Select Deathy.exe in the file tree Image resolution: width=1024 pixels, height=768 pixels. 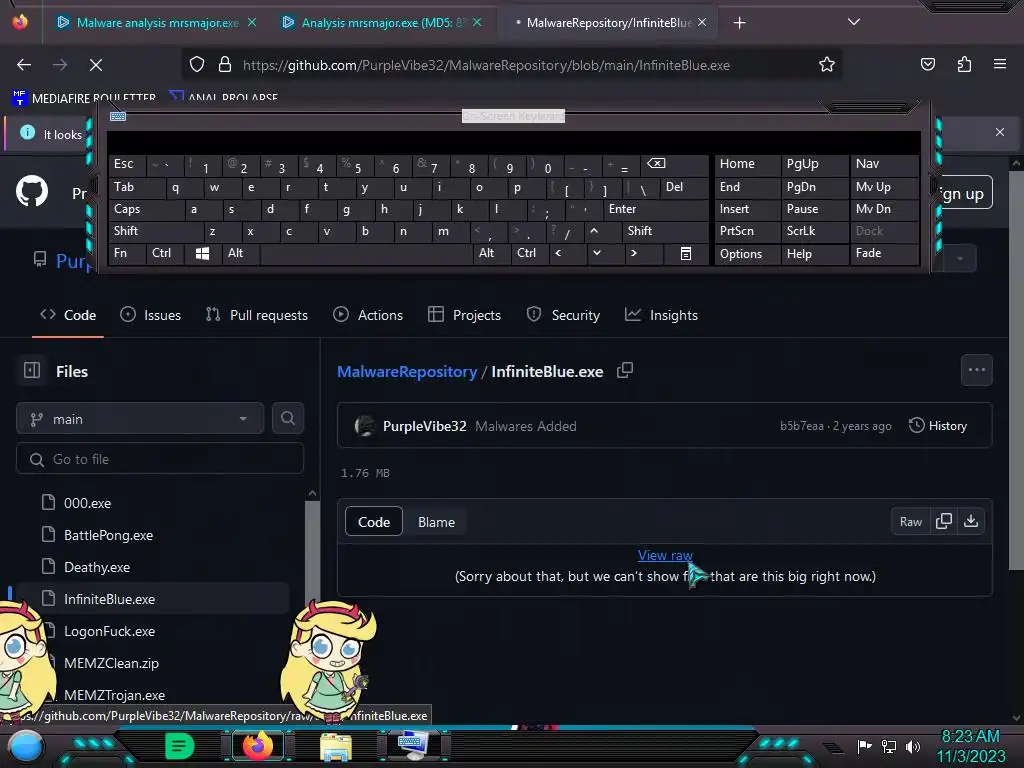pyautogui.click(x=97, y=568)
